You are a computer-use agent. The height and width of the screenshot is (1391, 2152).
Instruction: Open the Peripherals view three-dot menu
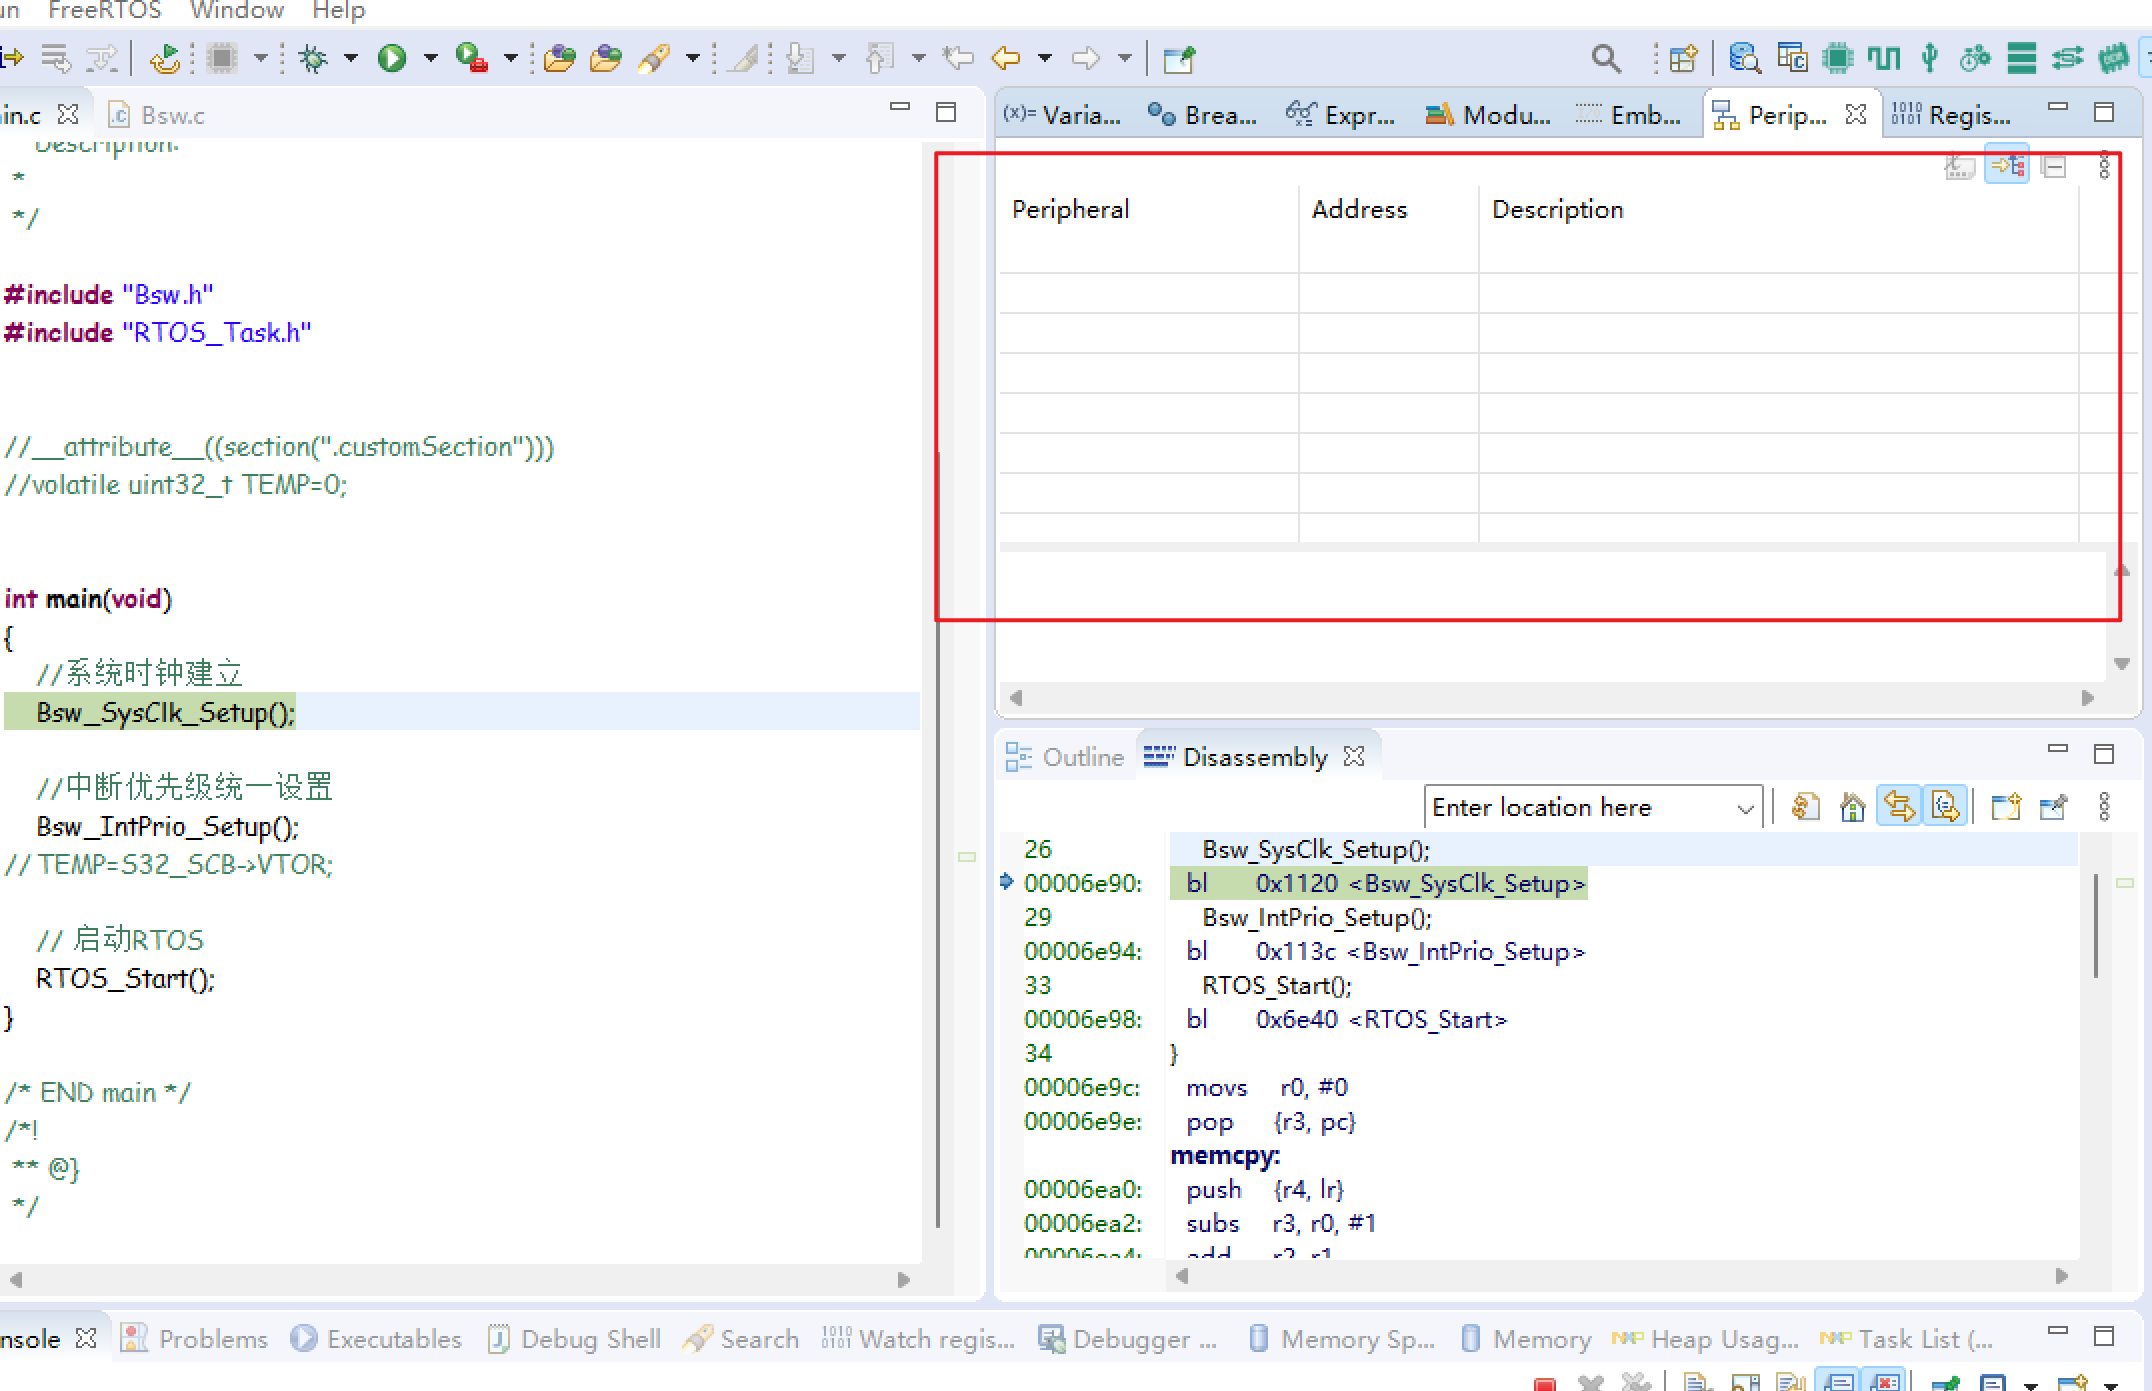point(2104,166)
